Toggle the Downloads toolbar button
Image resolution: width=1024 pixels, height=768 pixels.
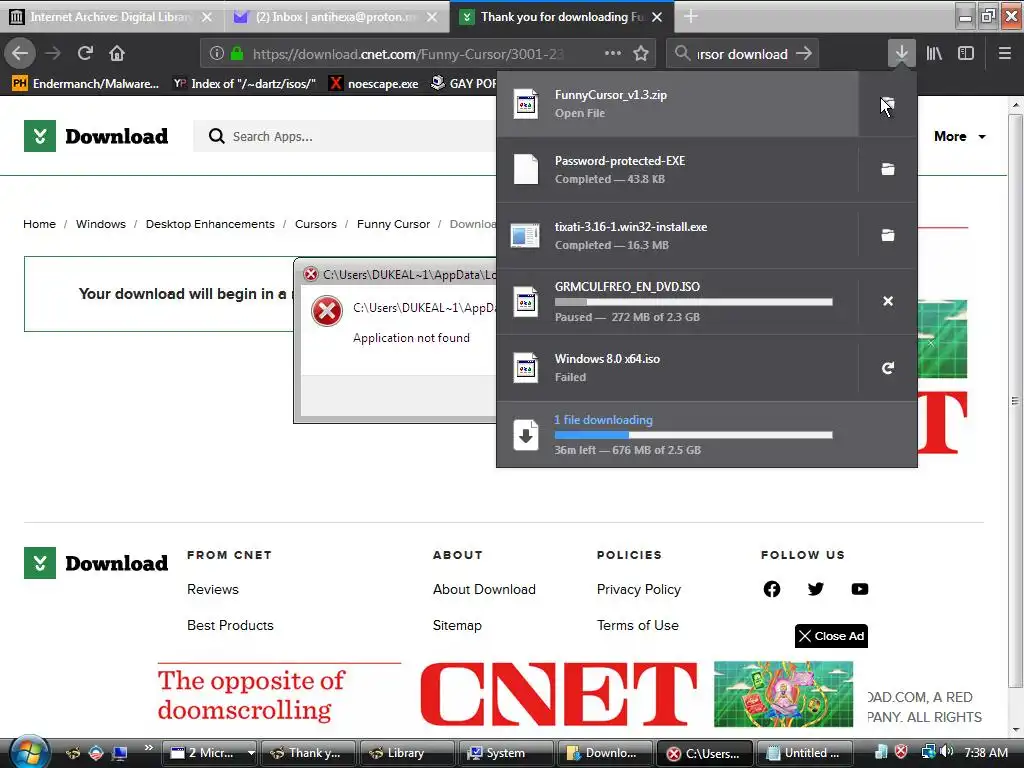click(902, 54)
